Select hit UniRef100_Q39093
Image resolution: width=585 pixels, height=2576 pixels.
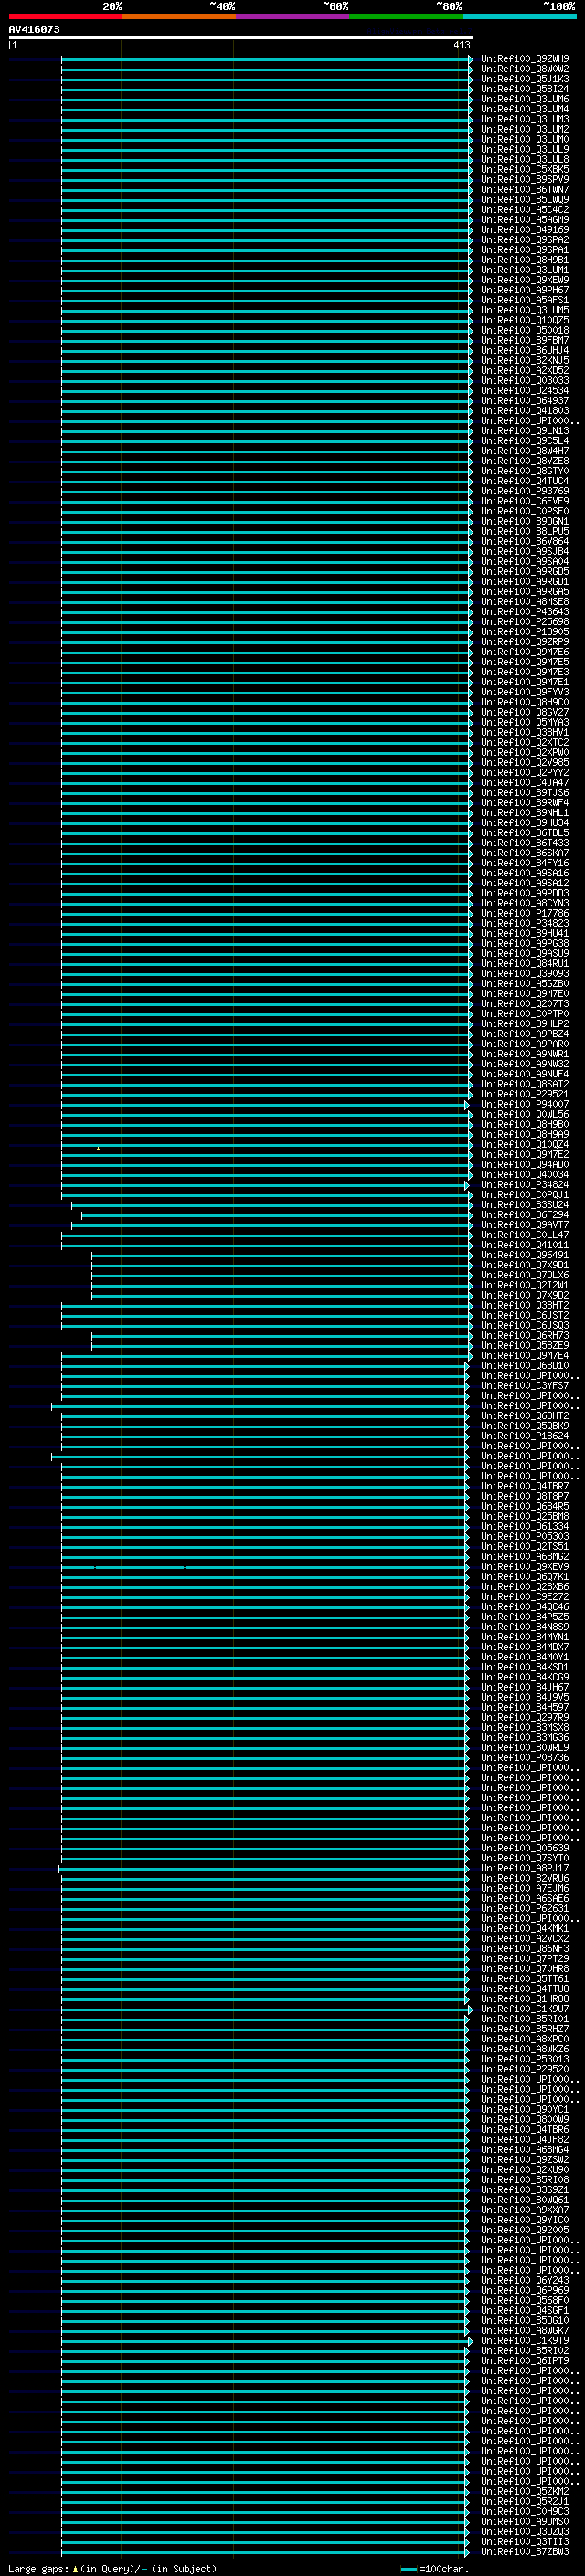[525, 974]
